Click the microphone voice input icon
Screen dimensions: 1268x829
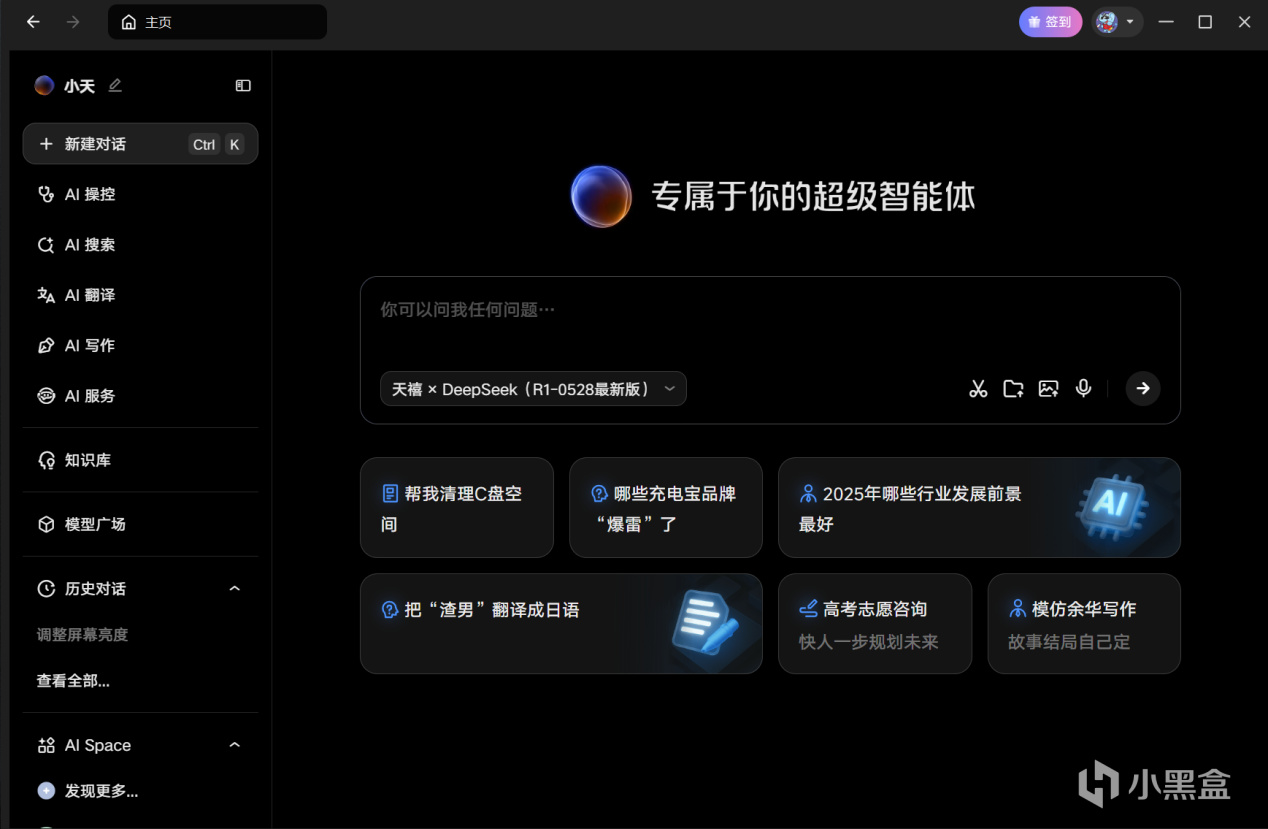1083,389
